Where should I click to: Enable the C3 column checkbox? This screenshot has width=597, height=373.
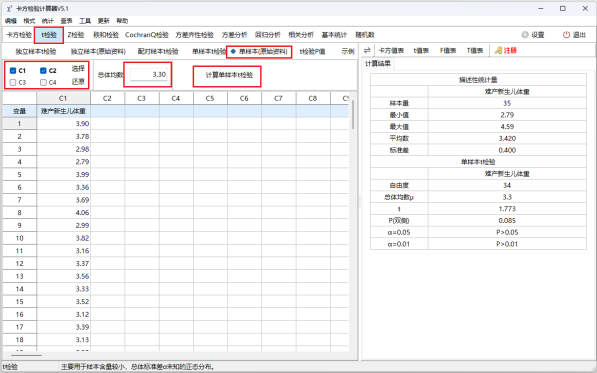coord(13,82)
